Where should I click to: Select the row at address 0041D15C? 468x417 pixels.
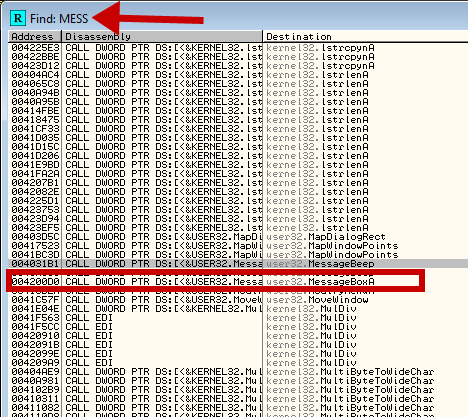tap(238, 147)
